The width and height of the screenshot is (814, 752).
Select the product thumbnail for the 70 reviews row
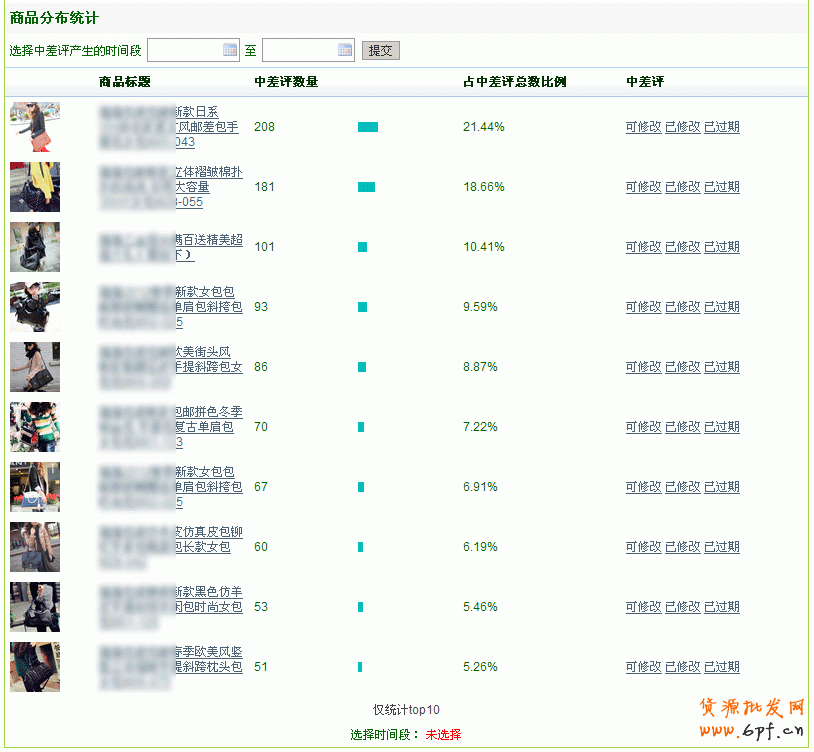coord(35,427)
